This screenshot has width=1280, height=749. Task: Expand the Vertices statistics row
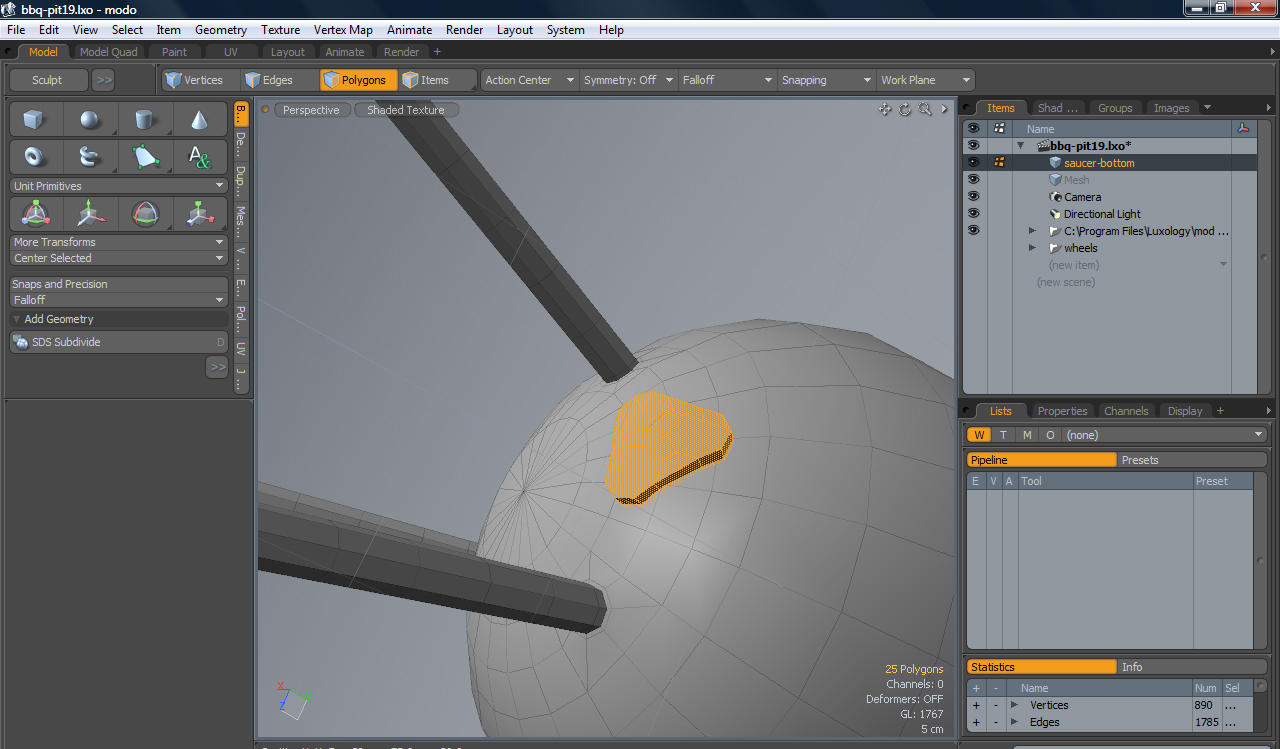(x=1014, y=705)
